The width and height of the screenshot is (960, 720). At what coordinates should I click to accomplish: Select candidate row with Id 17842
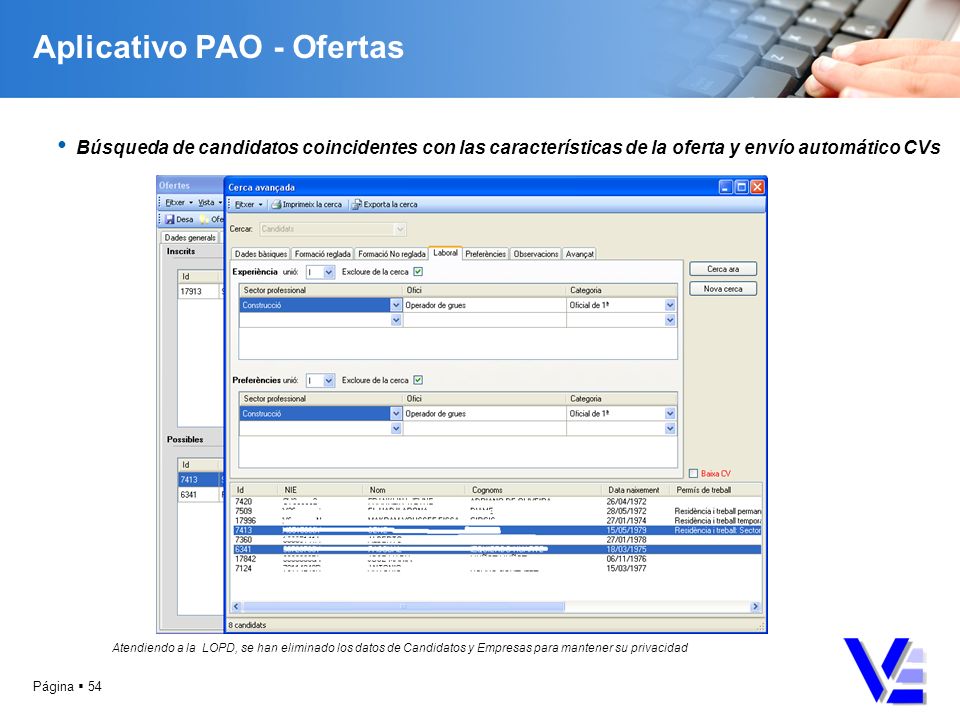[496, 559]
